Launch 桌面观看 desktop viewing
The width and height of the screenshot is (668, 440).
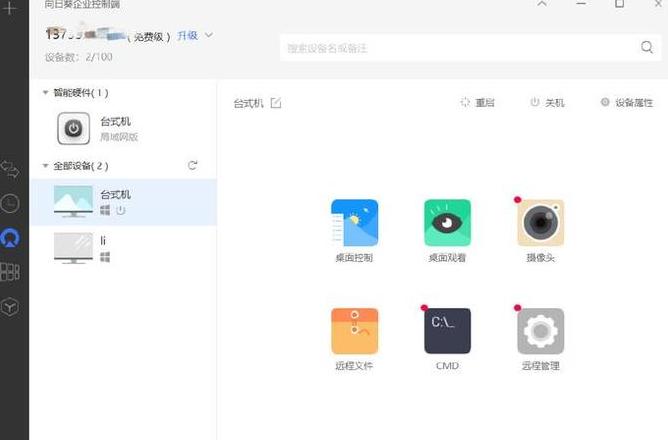tap(447, 223)
